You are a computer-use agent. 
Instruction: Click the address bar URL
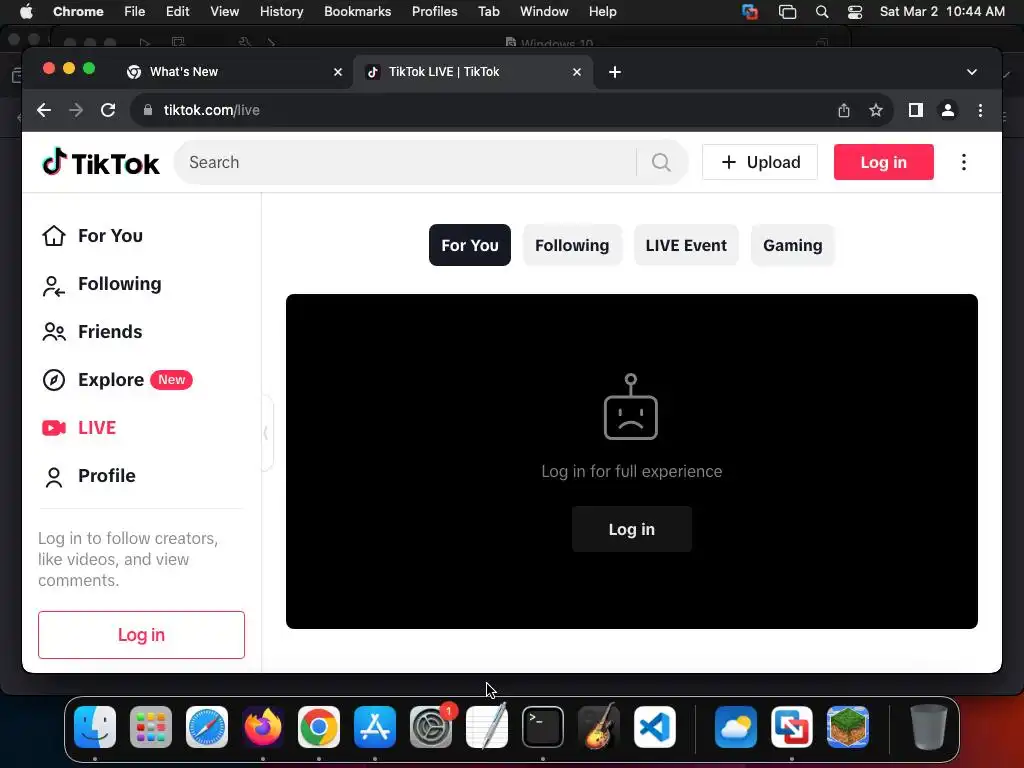212,110
